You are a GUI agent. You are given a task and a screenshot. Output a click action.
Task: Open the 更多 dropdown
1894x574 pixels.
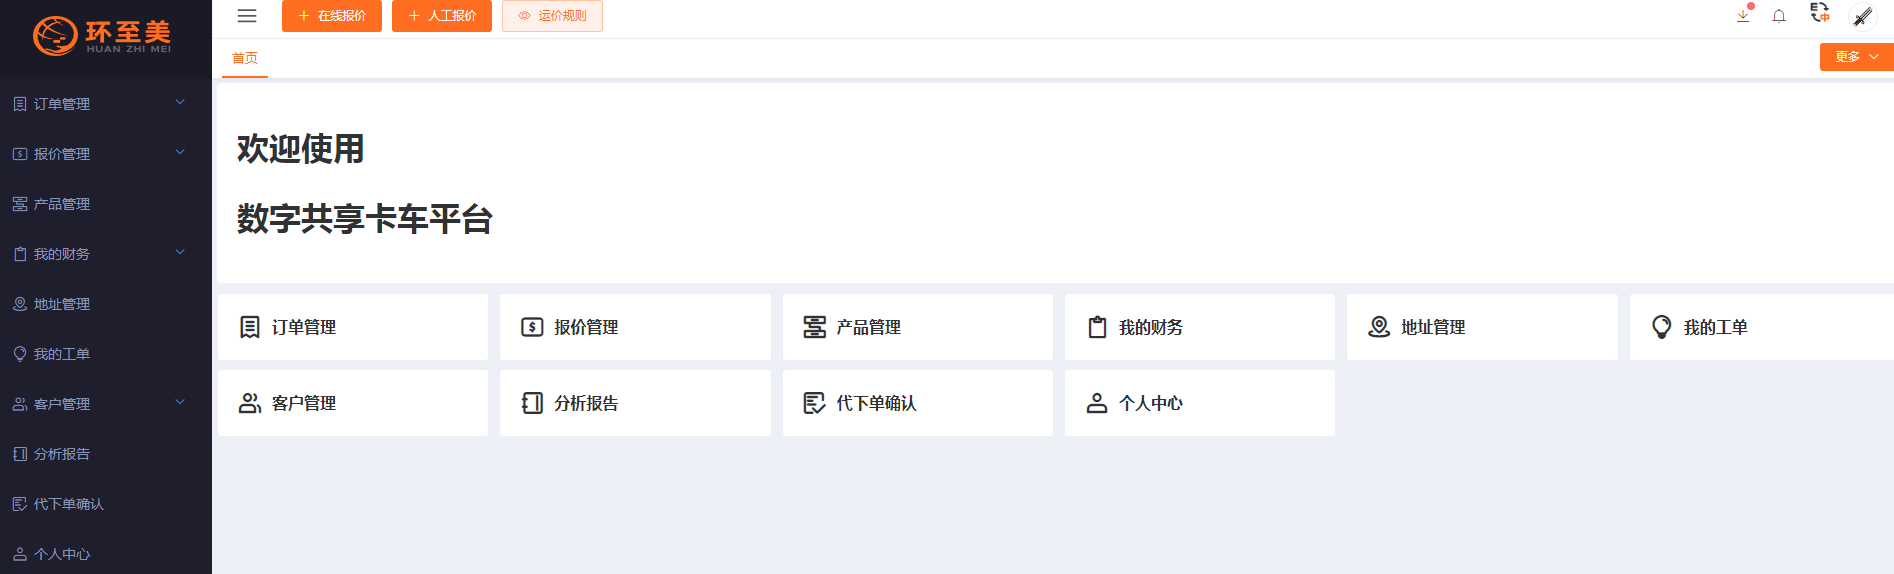1856,57
